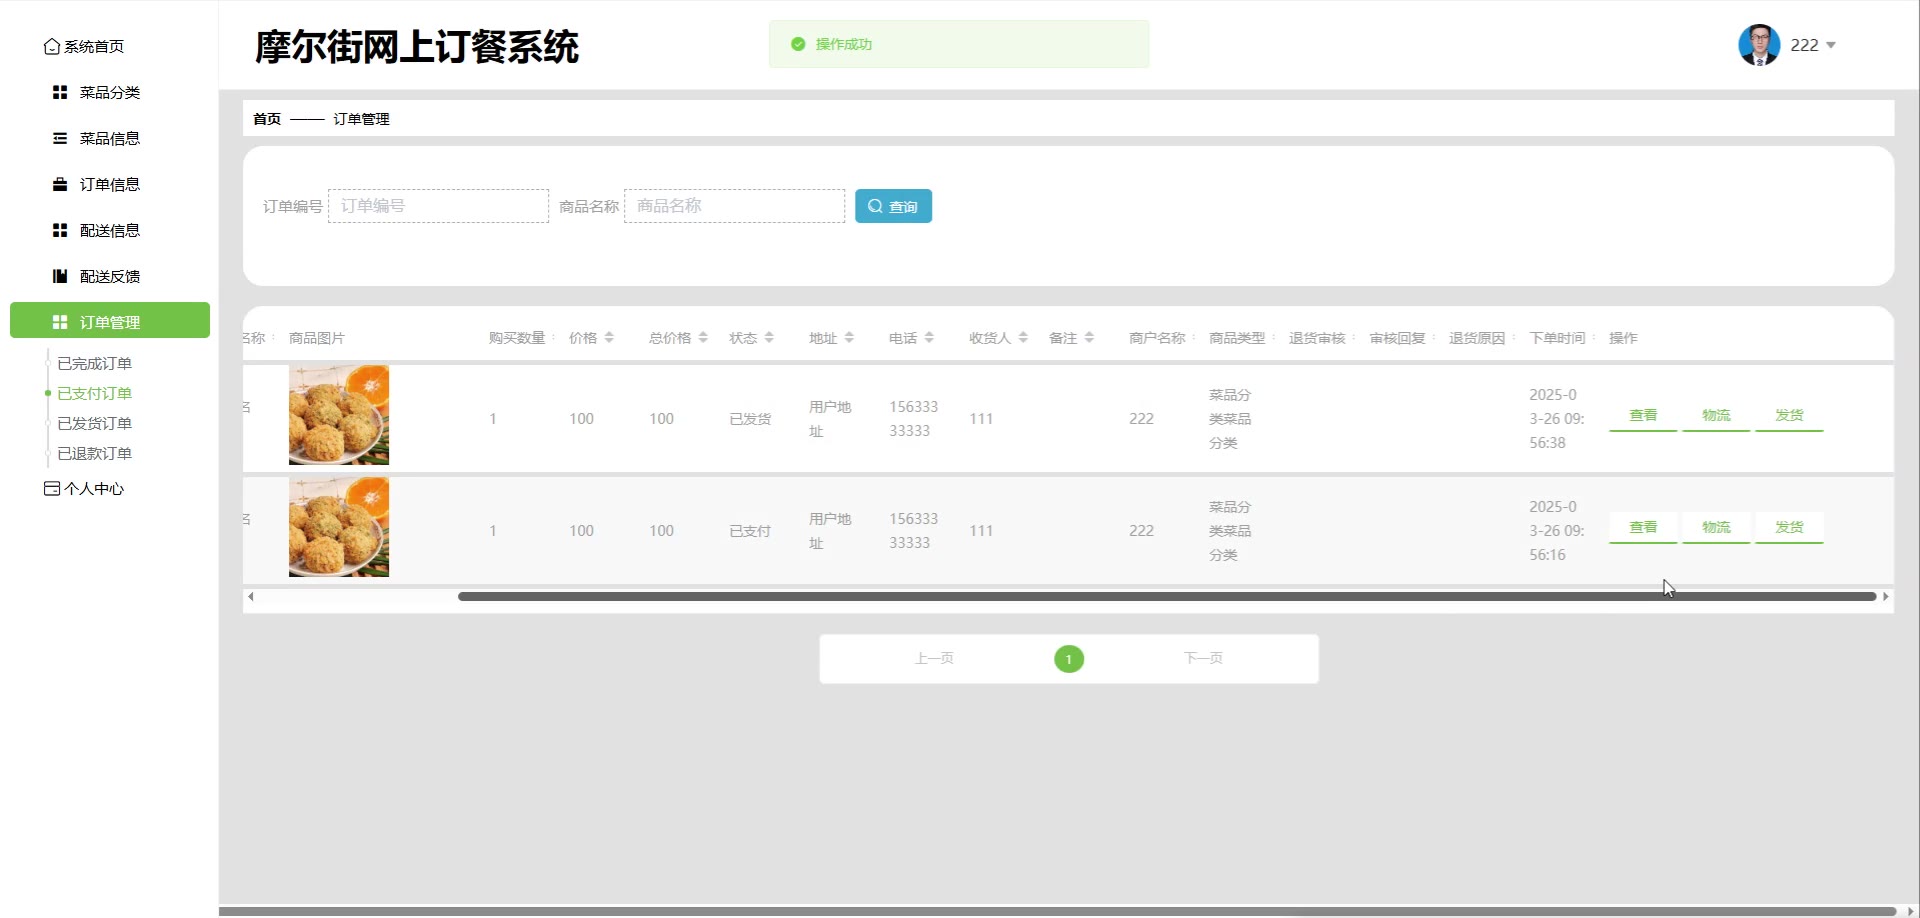Click the list icon next to 菜品信息
Screen dimensions: 1920x918
60,138
